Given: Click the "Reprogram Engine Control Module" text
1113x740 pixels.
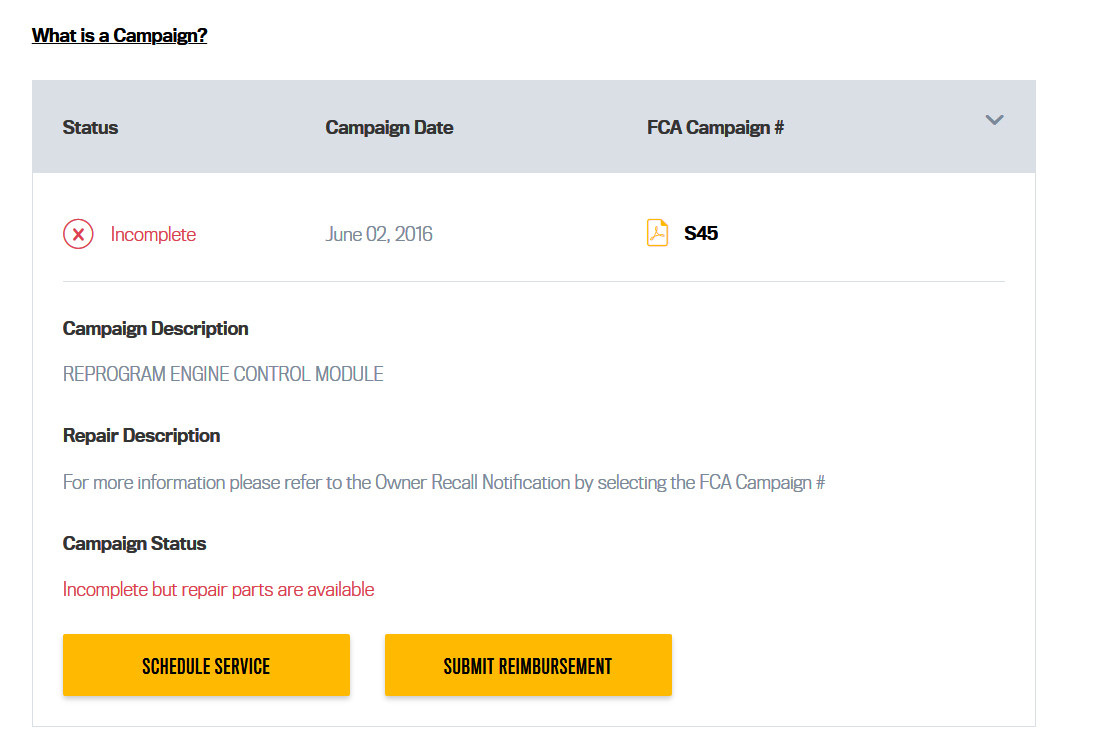Looking at the screenshot, I should coord(223,375).
